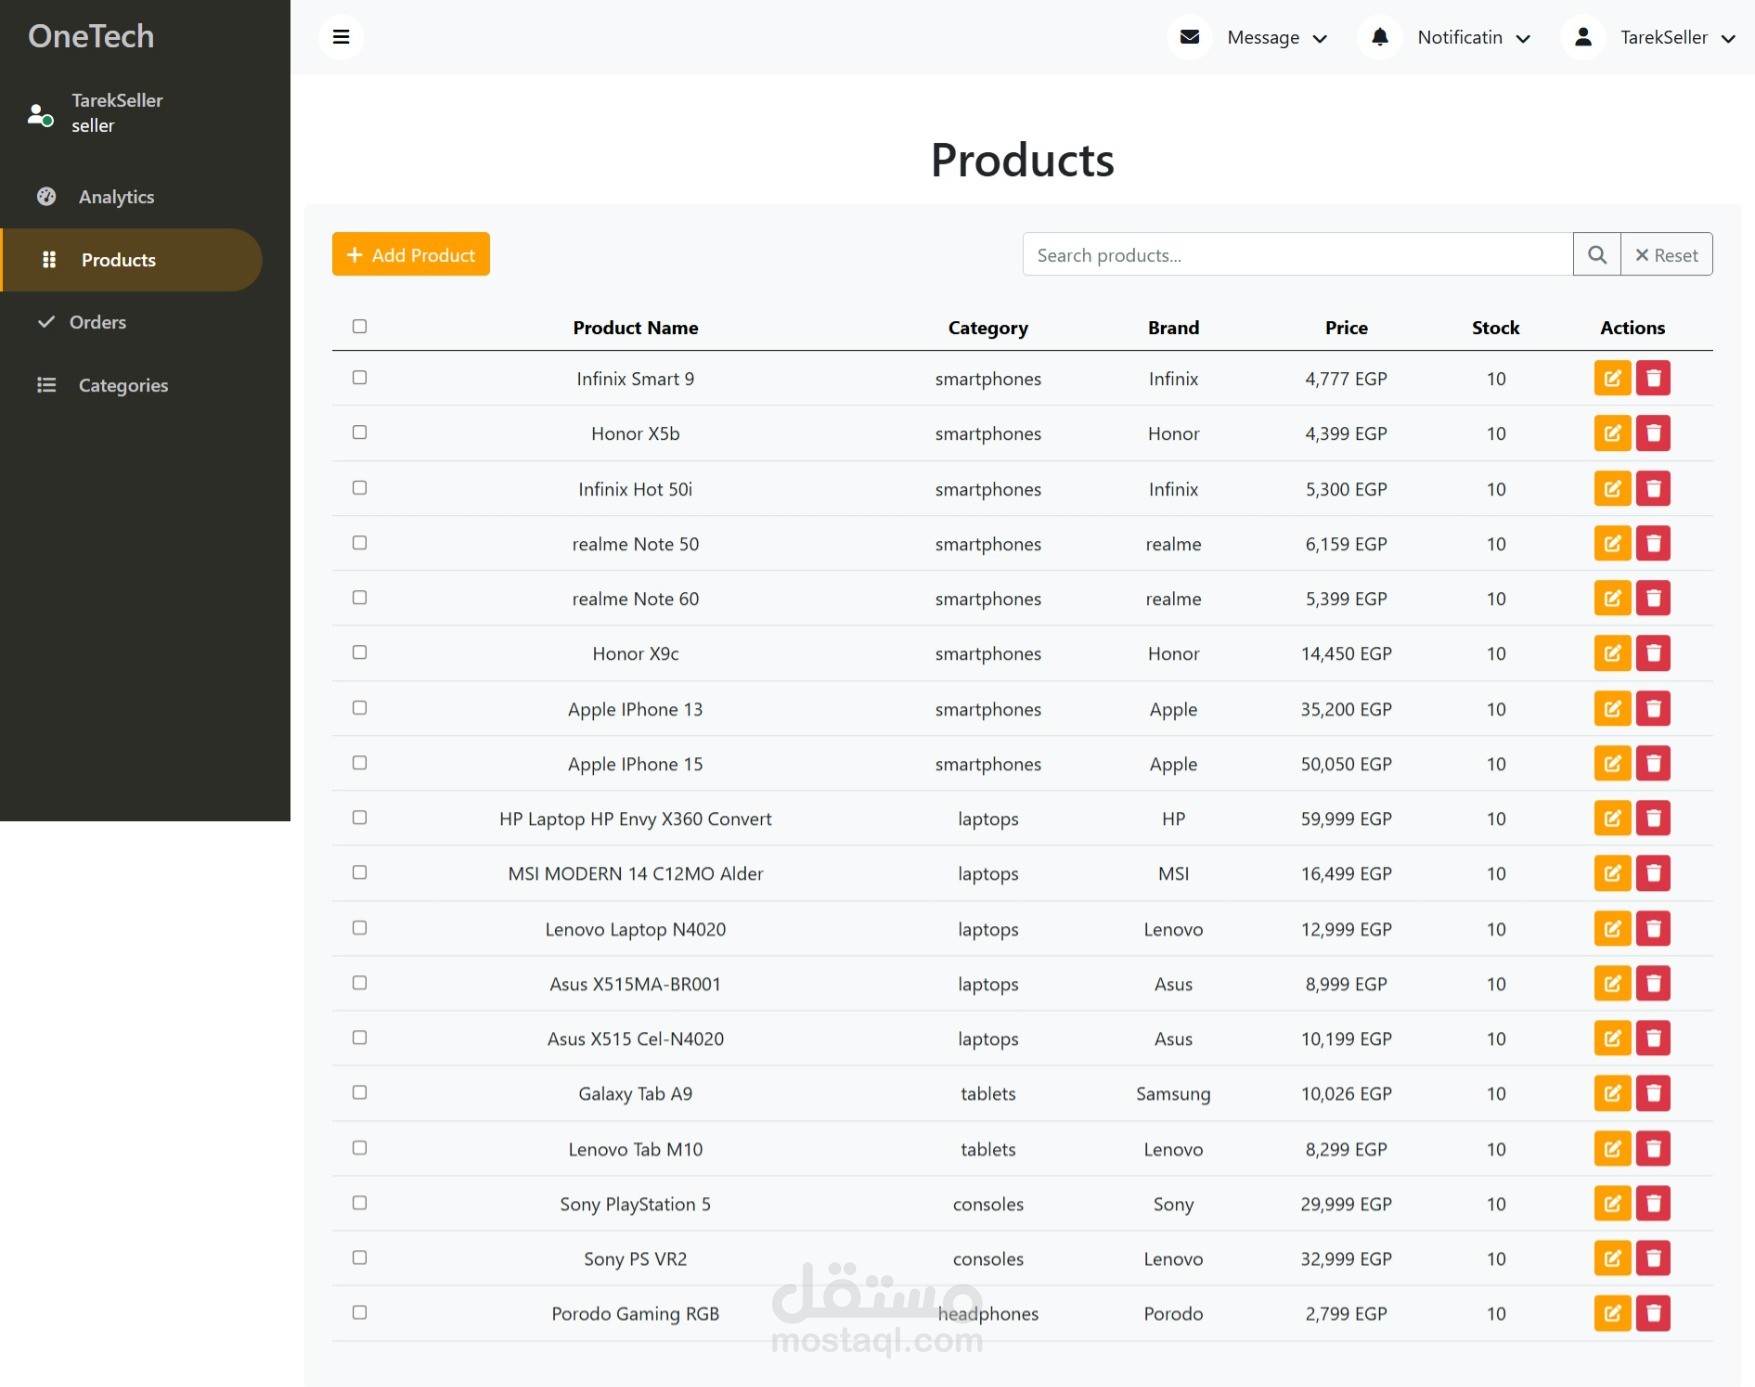
Task: Click the Stock column header
Action: click(1495, 328)
